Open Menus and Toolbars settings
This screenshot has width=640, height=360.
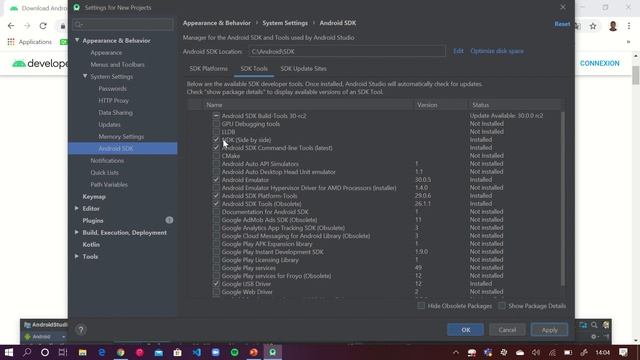(118, 64)
